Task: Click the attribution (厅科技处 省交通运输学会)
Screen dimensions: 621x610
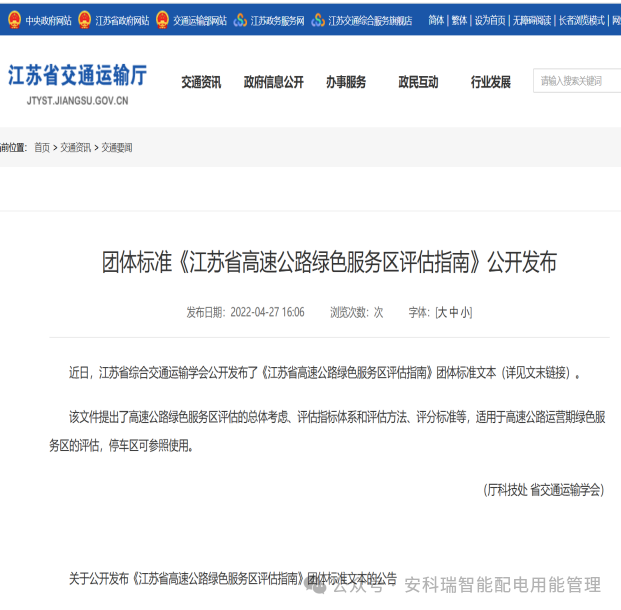Action: (544, 490)
